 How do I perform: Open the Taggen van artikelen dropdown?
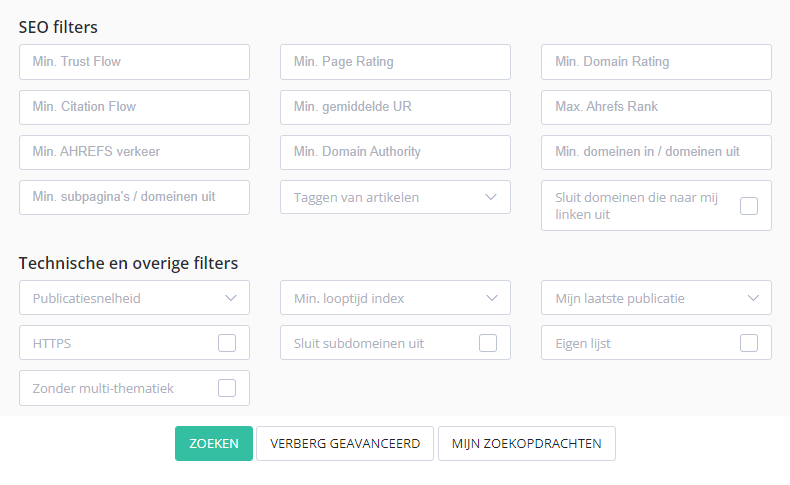click(396, 197)
